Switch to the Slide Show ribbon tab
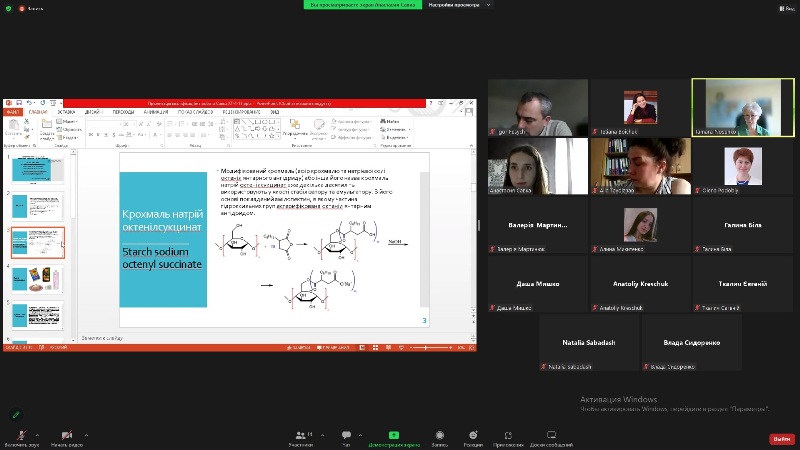This screenshot has width=800, height=450. click(195, 112)
